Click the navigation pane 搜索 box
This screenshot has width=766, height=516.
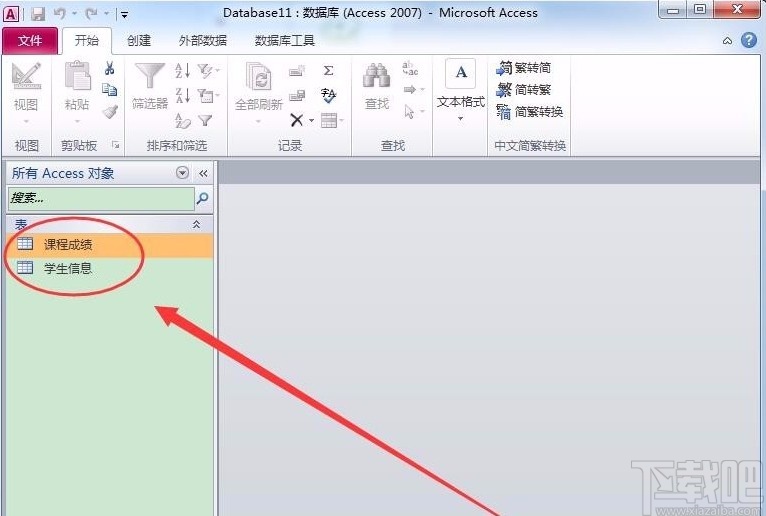(101, 198)
